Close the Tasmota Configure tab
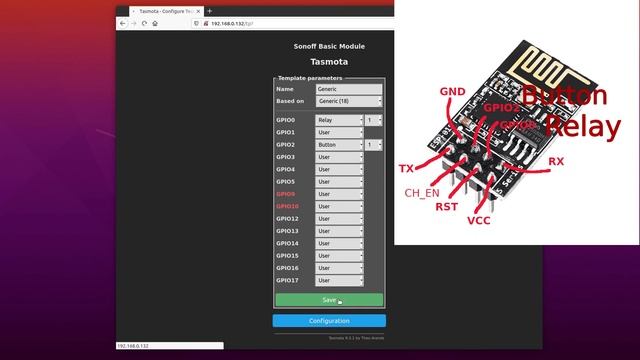This screenshot has height=360, width=640. pos(198,11)
